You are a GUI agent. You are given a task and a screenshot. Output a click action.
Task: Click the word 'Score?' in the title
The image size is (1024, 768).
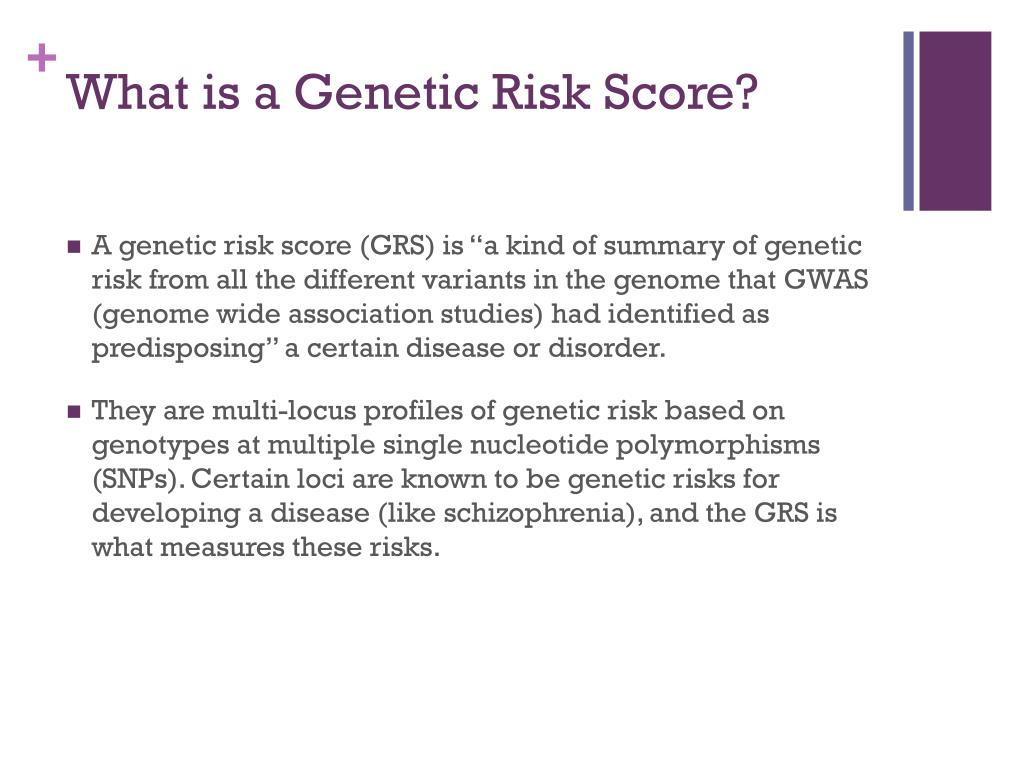pyautogui.click(x=680, y=91)
